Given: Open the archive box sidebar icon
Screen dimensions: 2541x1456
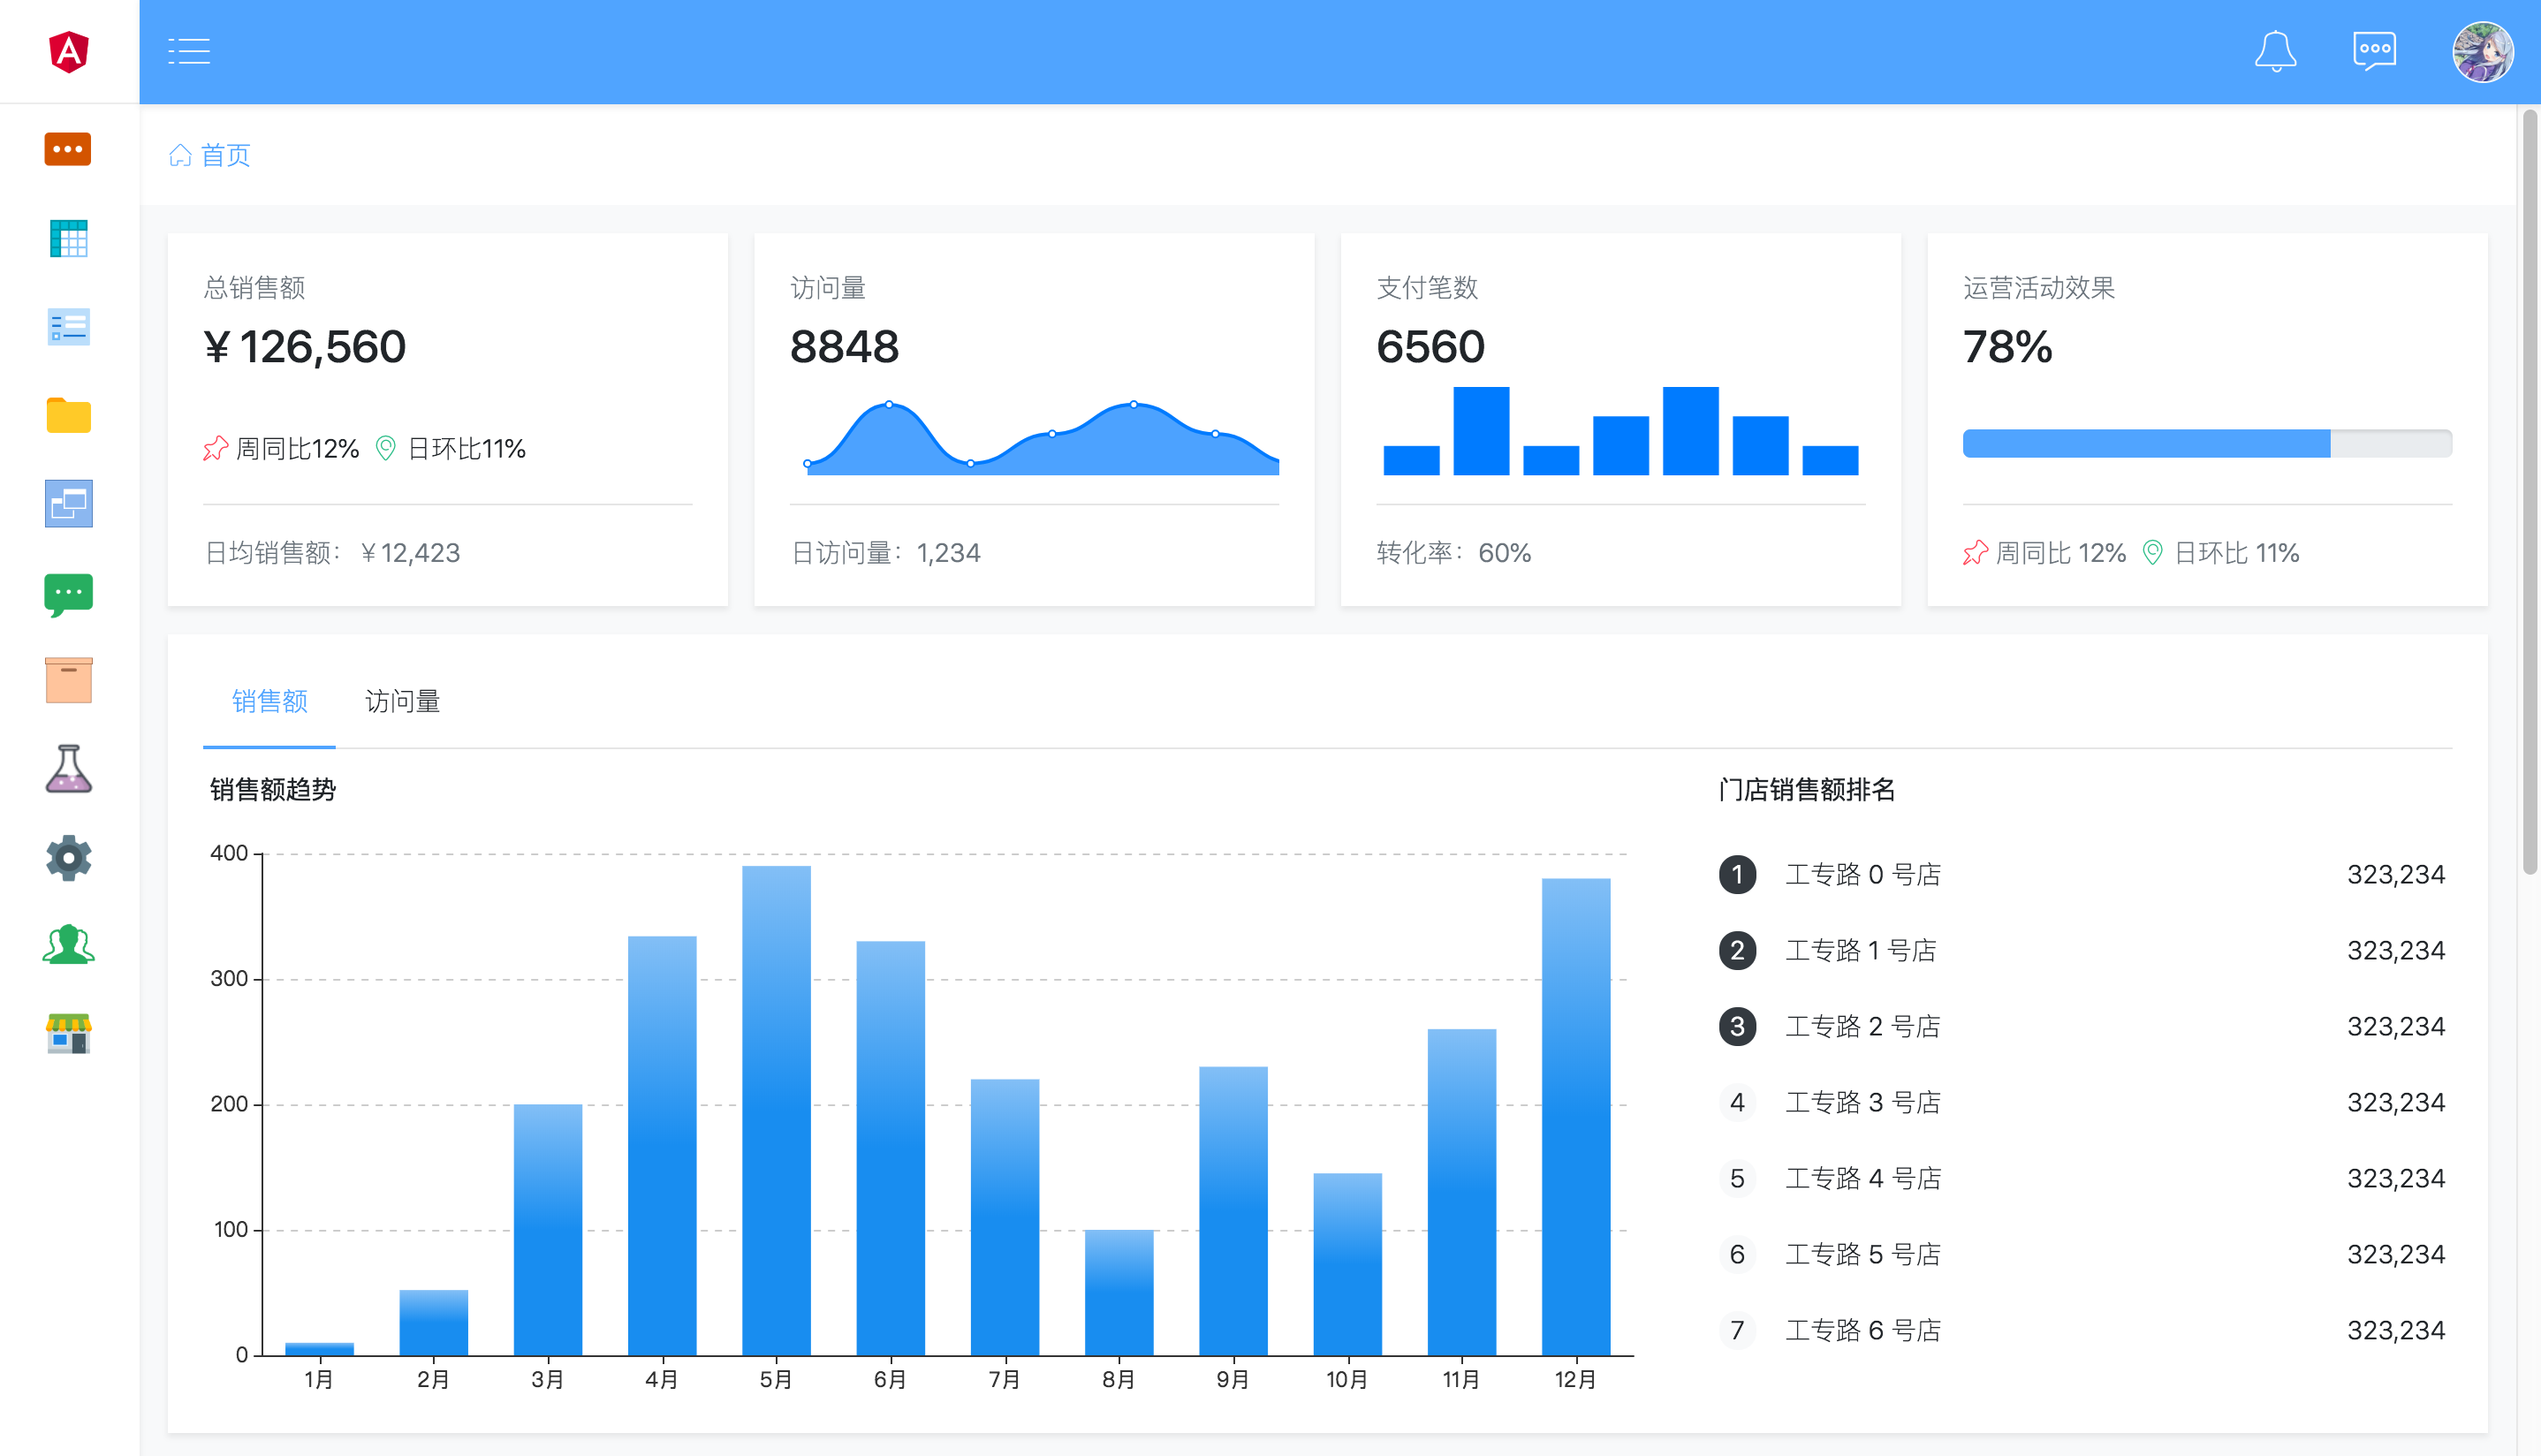Looking at the screenshot, I should pyautogui.click(x=68, y=680).
